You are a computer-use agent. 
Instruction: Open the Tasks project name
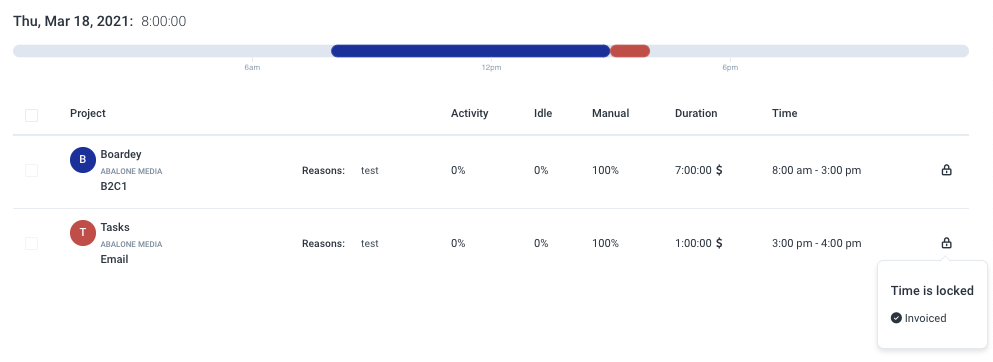[115, 227]
